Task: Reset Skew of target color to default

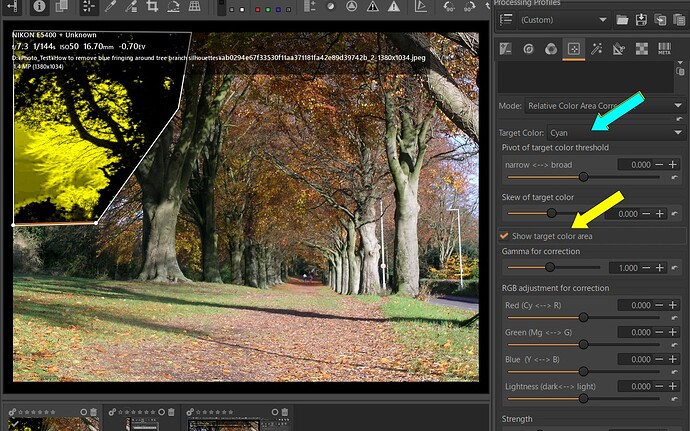Action: pos(675,214)
